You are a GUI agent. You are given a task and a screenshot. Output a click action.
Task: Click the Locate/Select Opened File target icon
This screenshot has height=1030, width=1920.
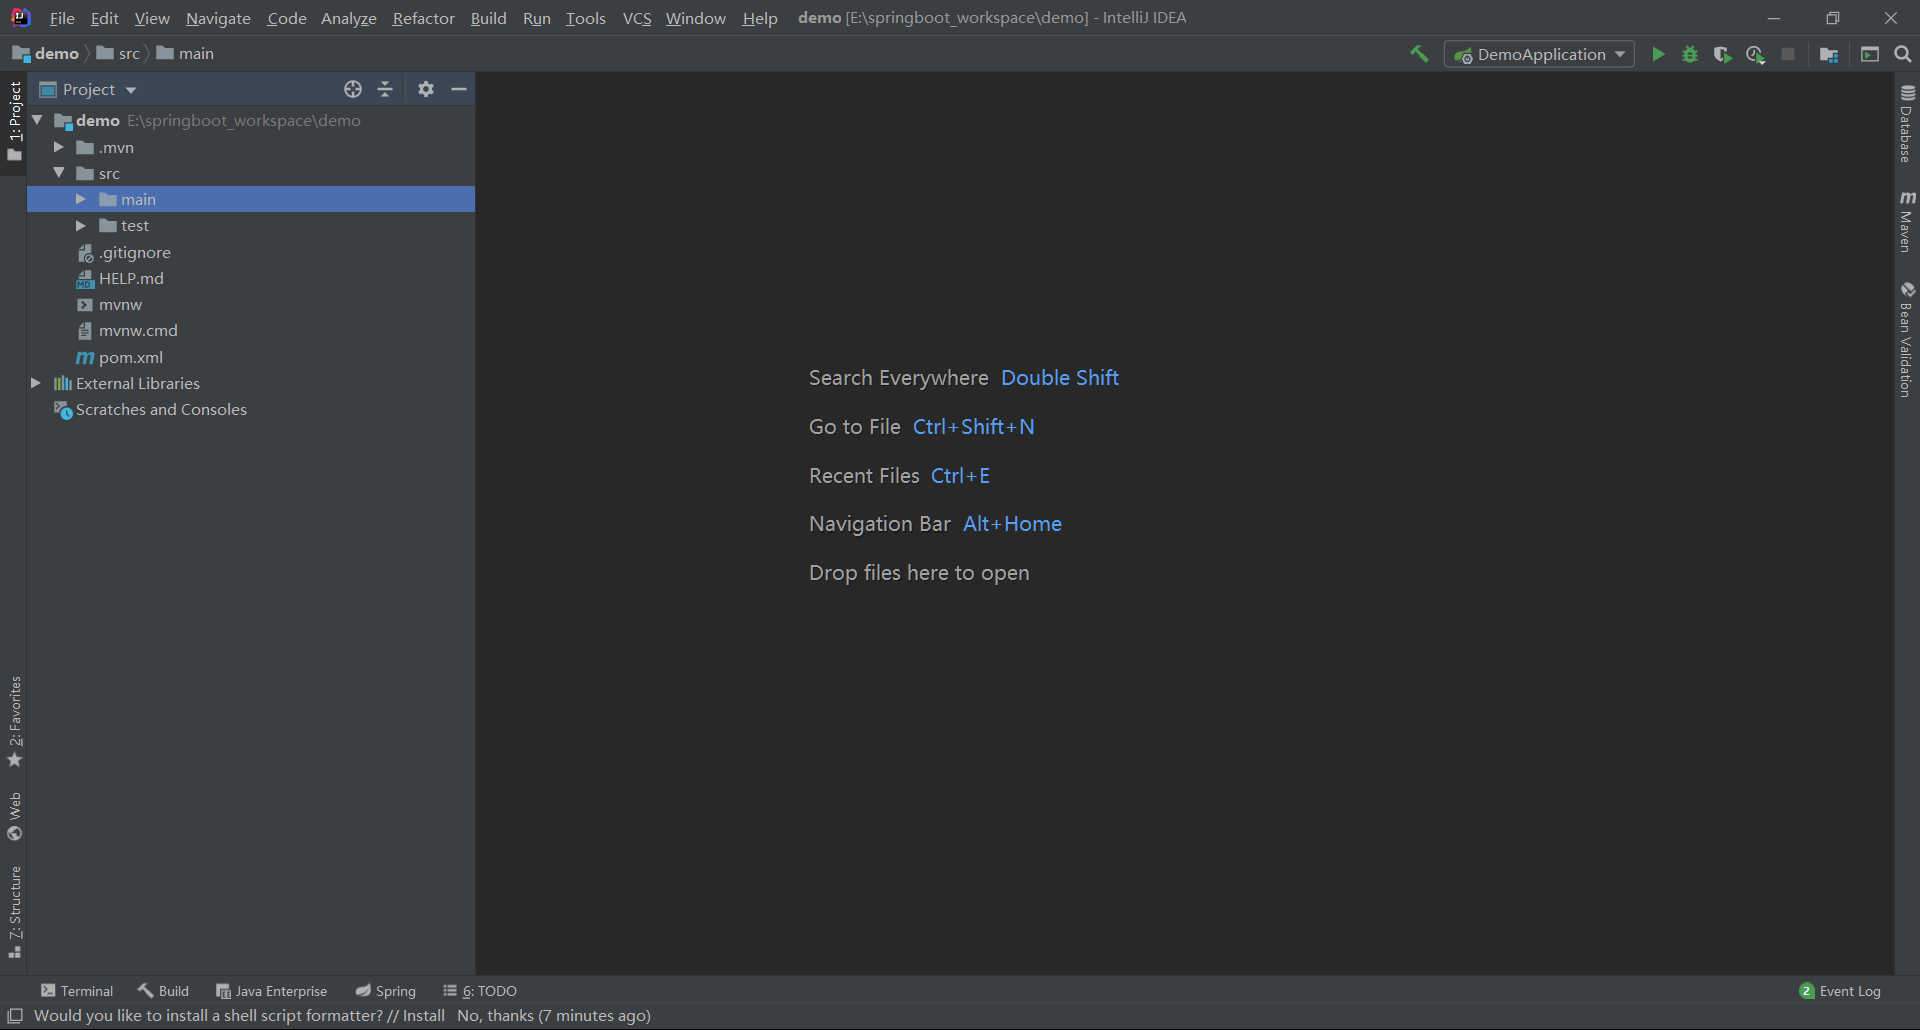point(353,89)
